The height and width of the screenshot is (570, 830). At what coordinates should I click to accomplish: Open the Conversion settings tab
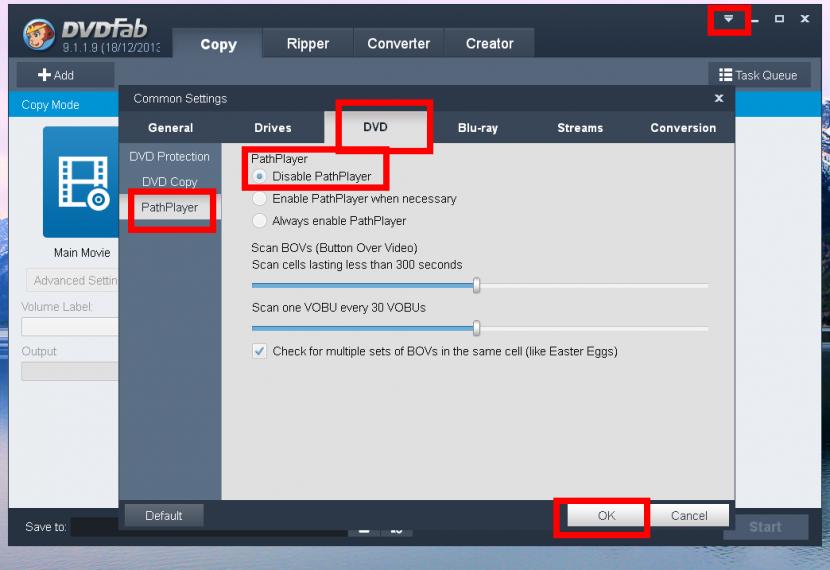pos(683,128)
